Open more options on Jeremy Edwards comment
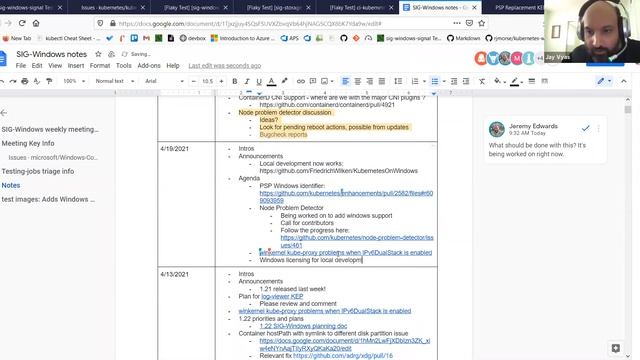 tap(598, 129)
